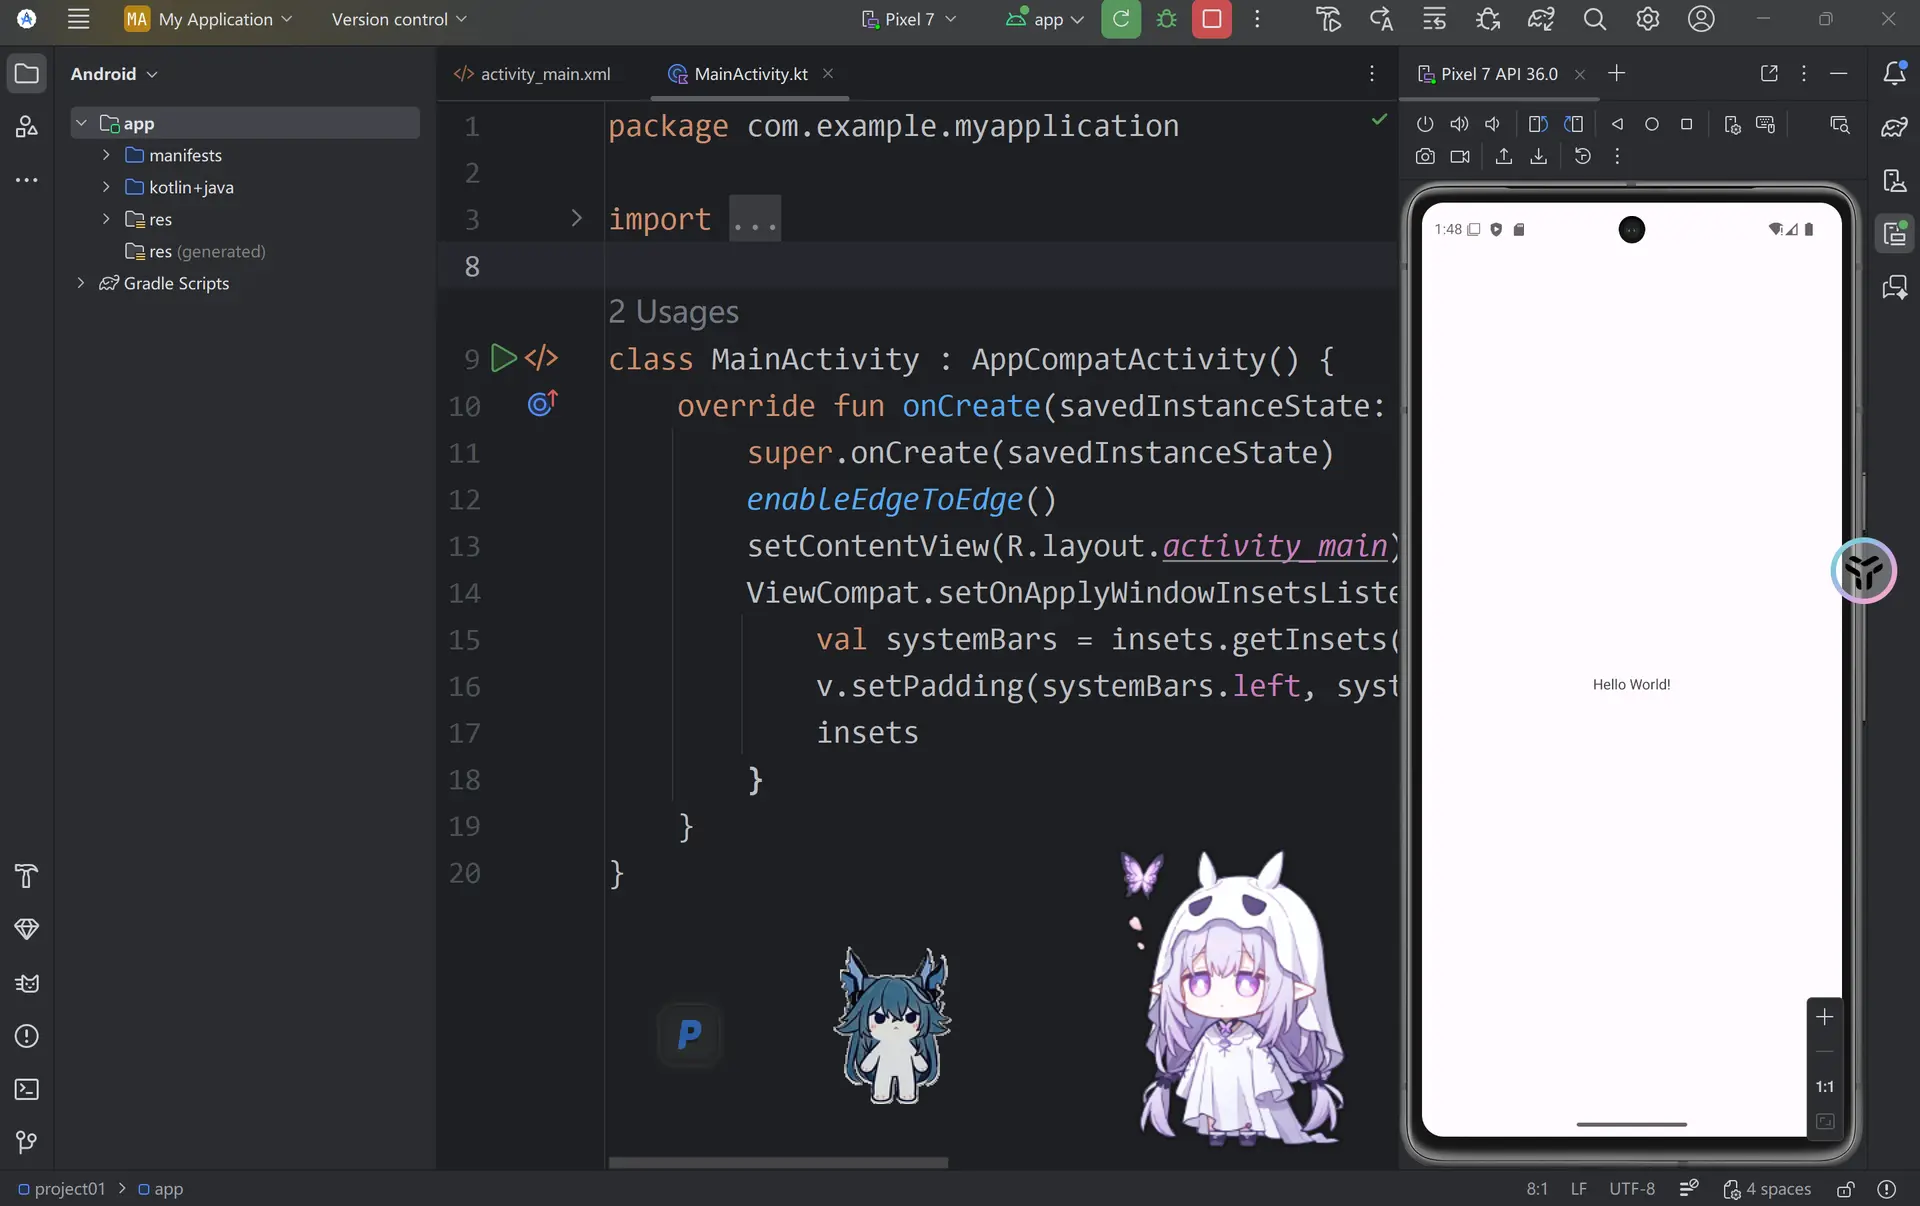Open the My Application project dropdown
Viewport: 1920px width, 1206px height.
pyautogui.click(x=209, y=19)
